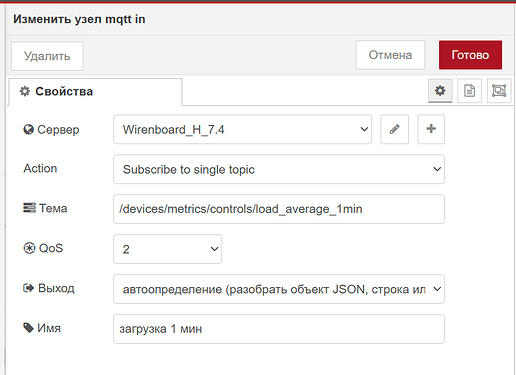Viewport: 516px width, 375px height.
Task: Add a new MQTT broker with plus icon
Action: [431, 129]
